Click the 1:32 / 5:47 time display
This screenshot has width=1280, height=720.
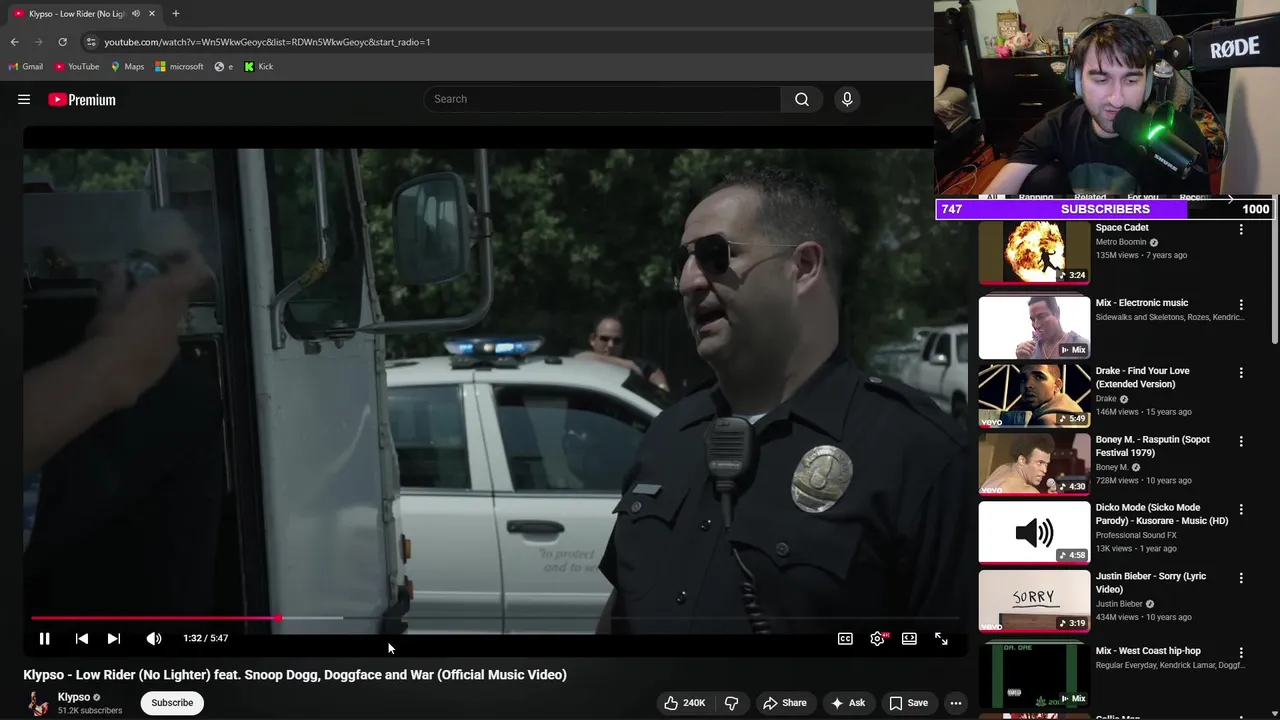(206, 638)
